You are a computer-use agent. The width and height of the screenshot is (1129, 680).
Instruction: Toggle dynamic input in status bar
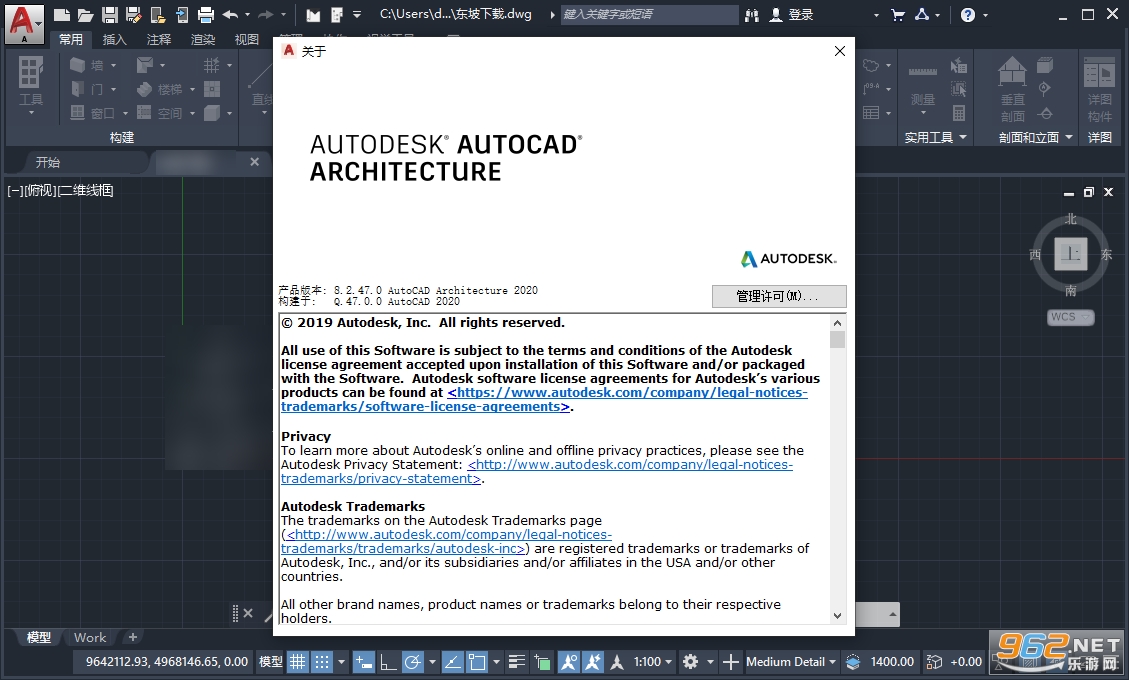364,661
